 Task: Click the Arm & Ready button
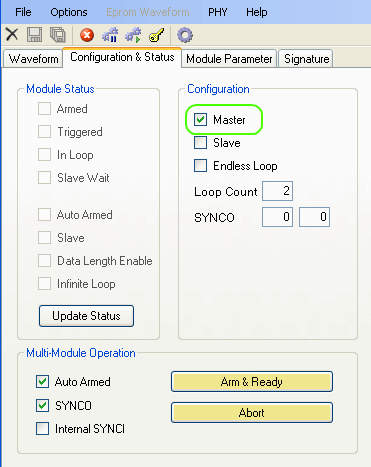click(252, 382)
